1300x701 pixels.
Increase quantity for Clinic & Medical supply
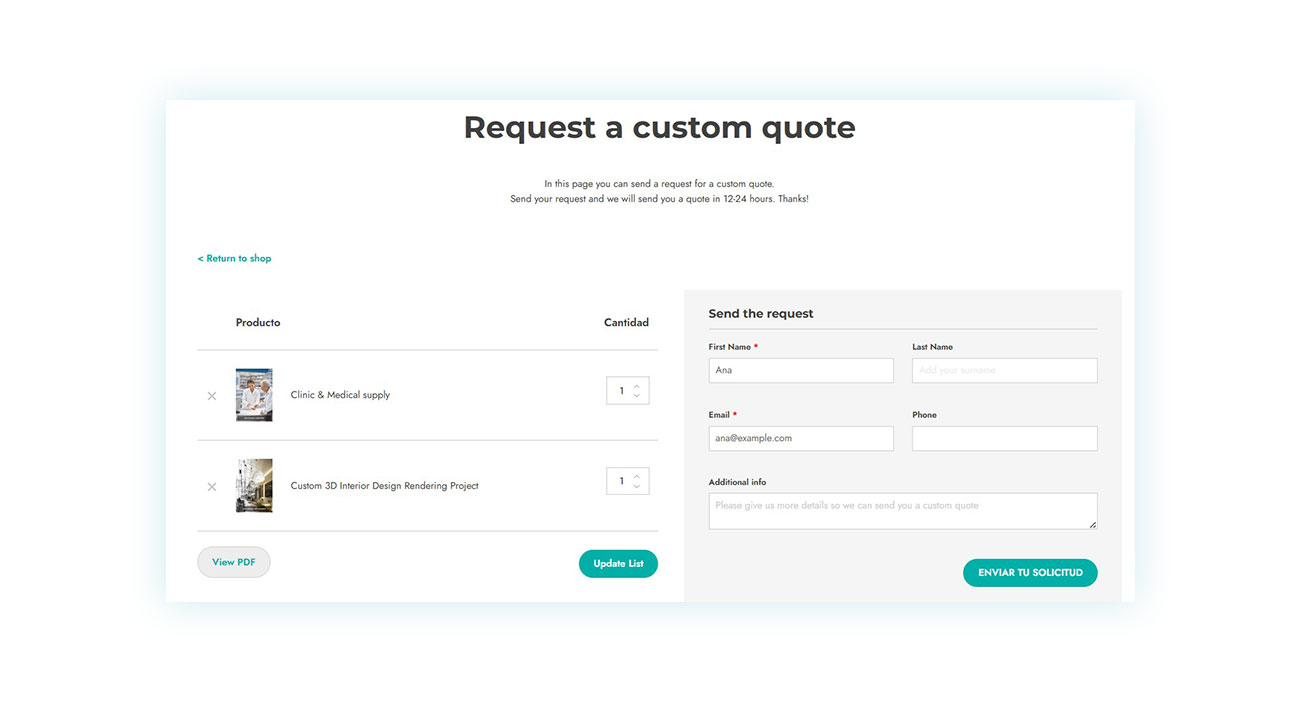pos(637,386)
